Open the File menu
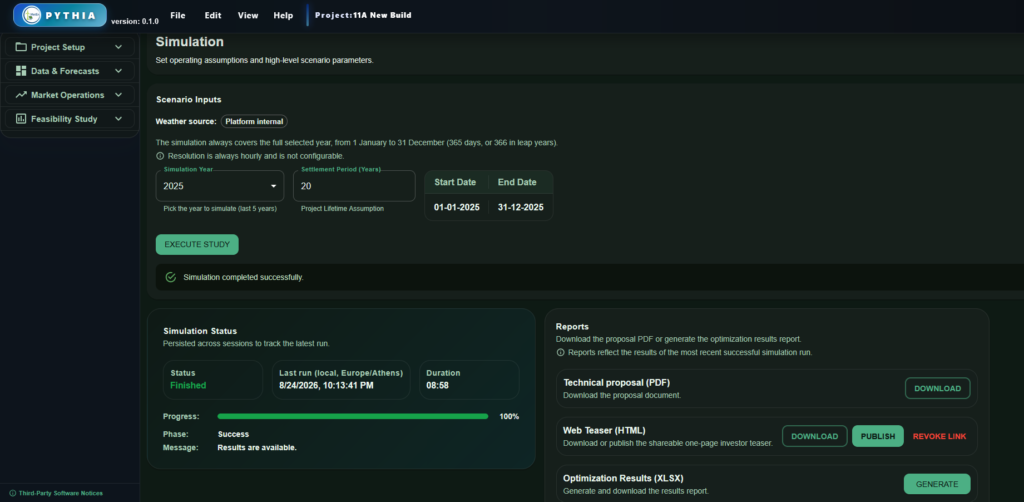 click(178, 15)
